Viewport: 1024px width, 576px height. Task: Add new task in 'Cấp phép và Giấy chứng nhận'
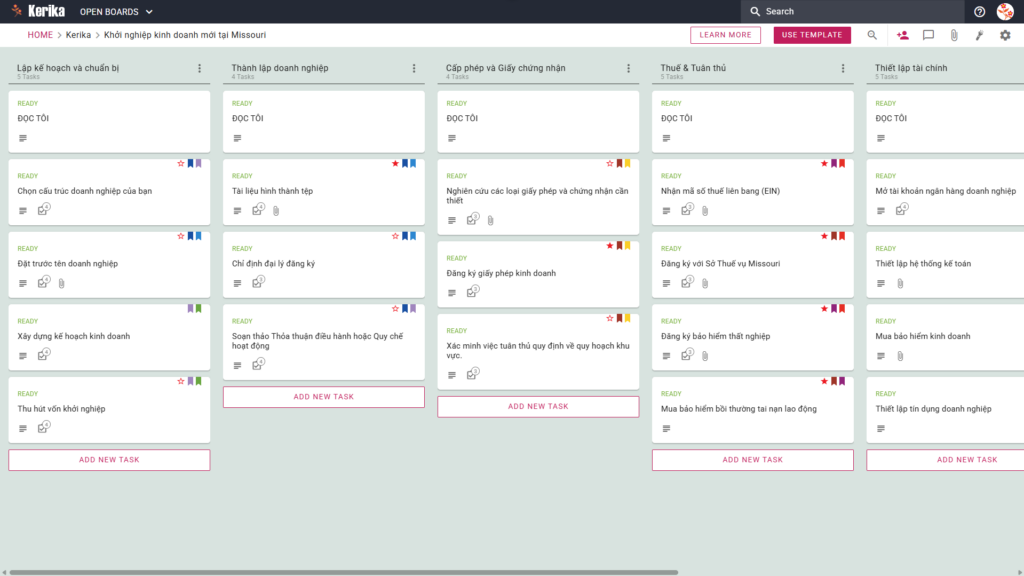538,406
